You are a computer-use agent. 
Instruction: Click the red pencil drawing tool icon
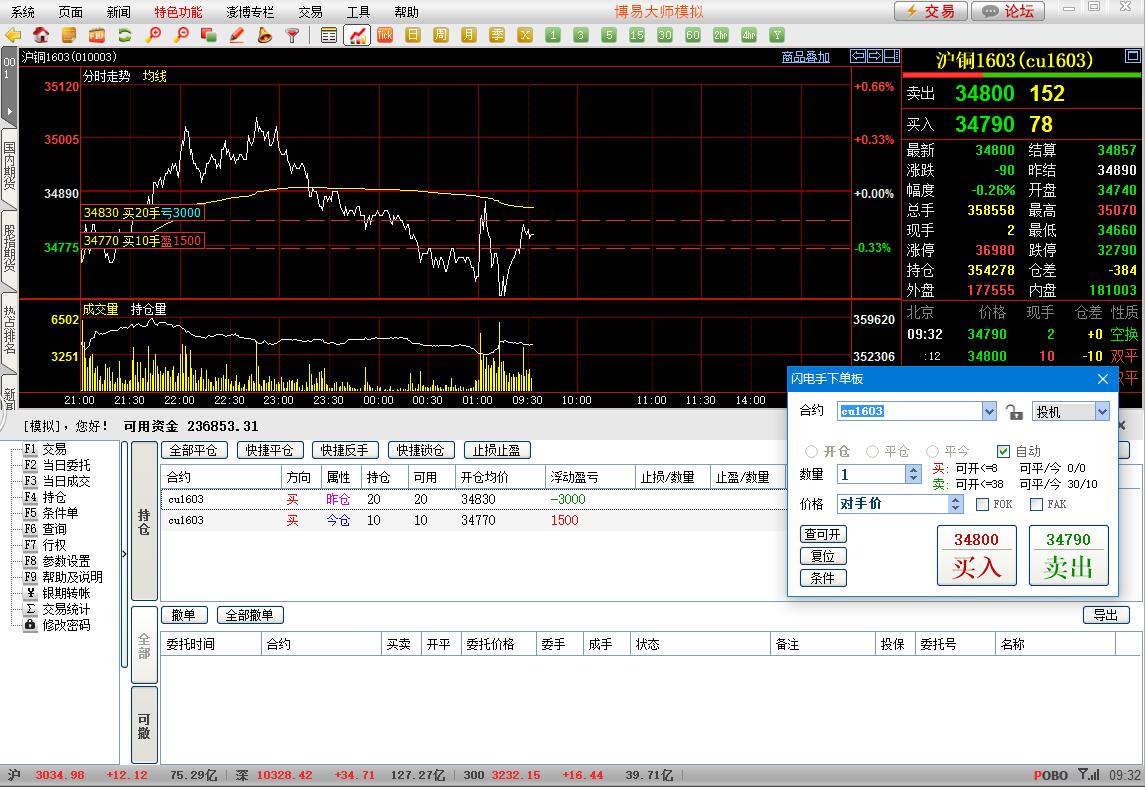(x=237, y=35)
